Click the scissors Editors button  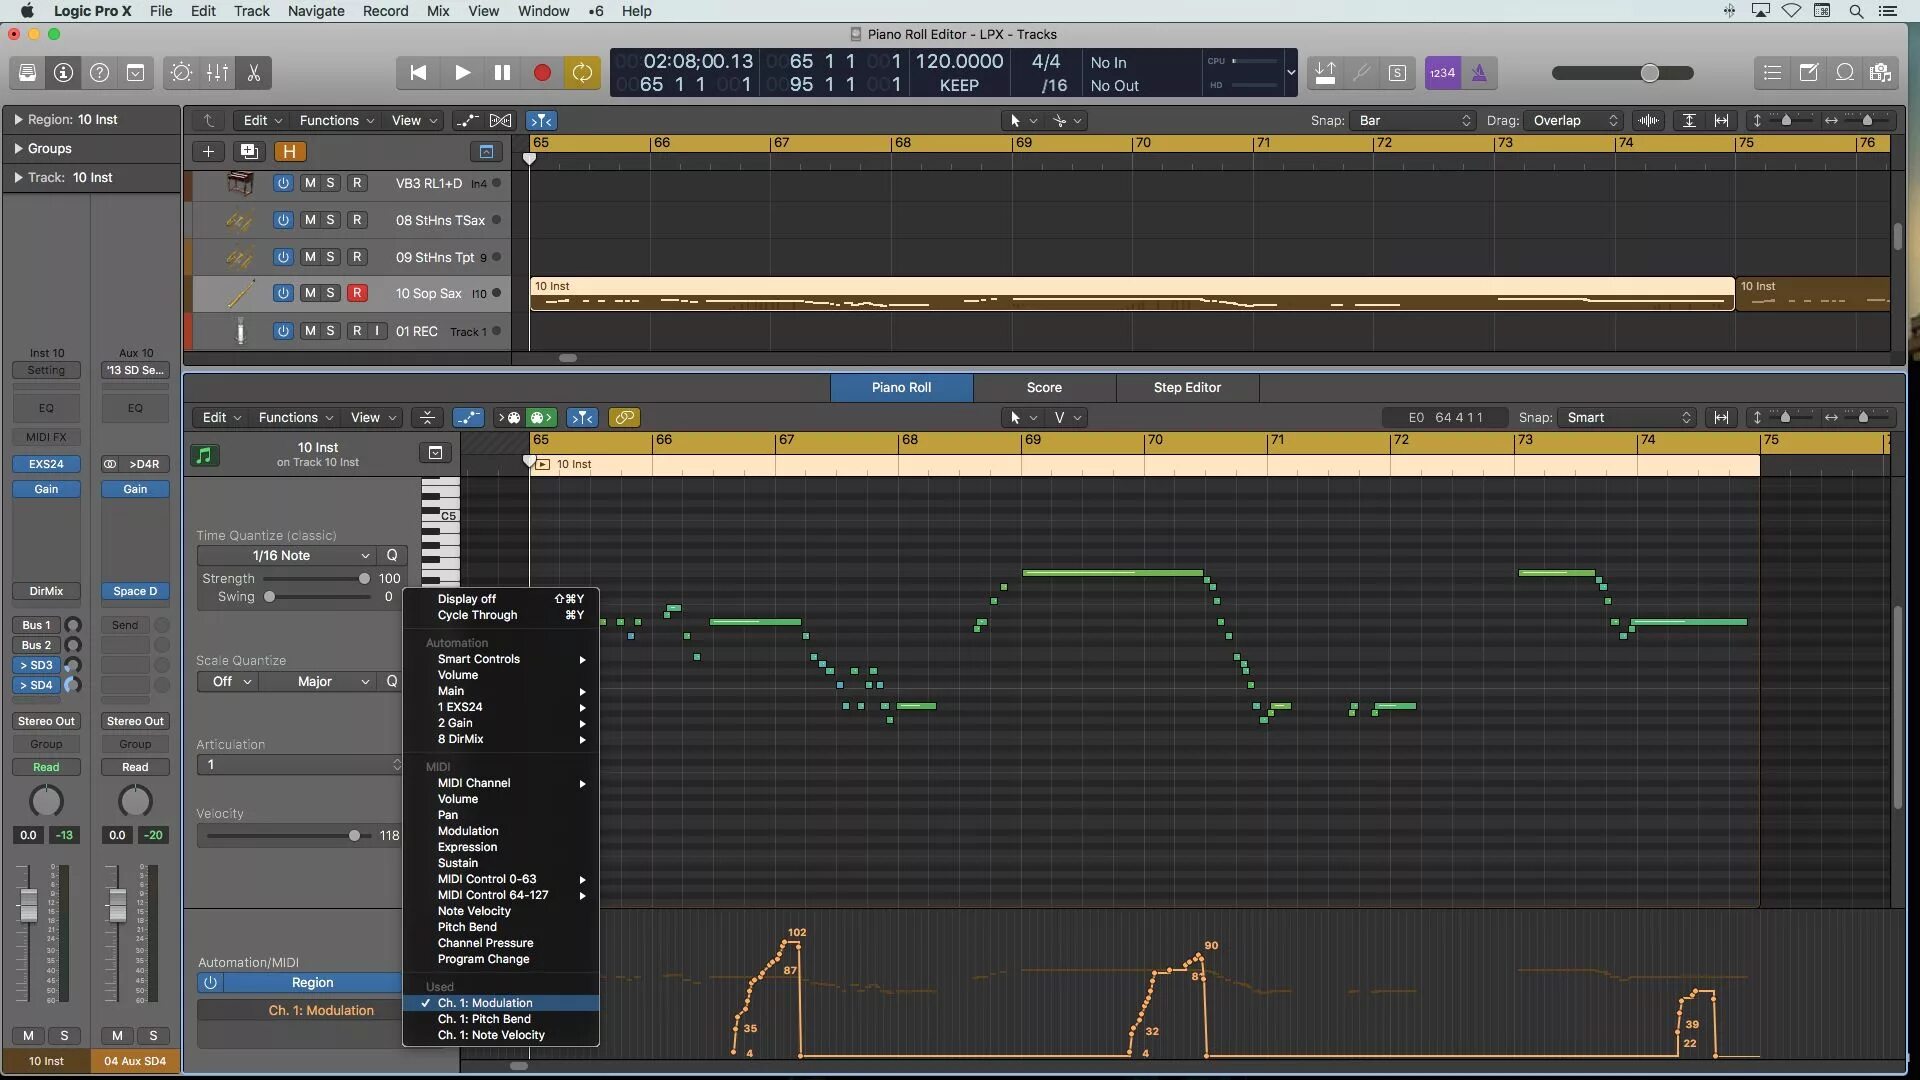coord(253,73)
